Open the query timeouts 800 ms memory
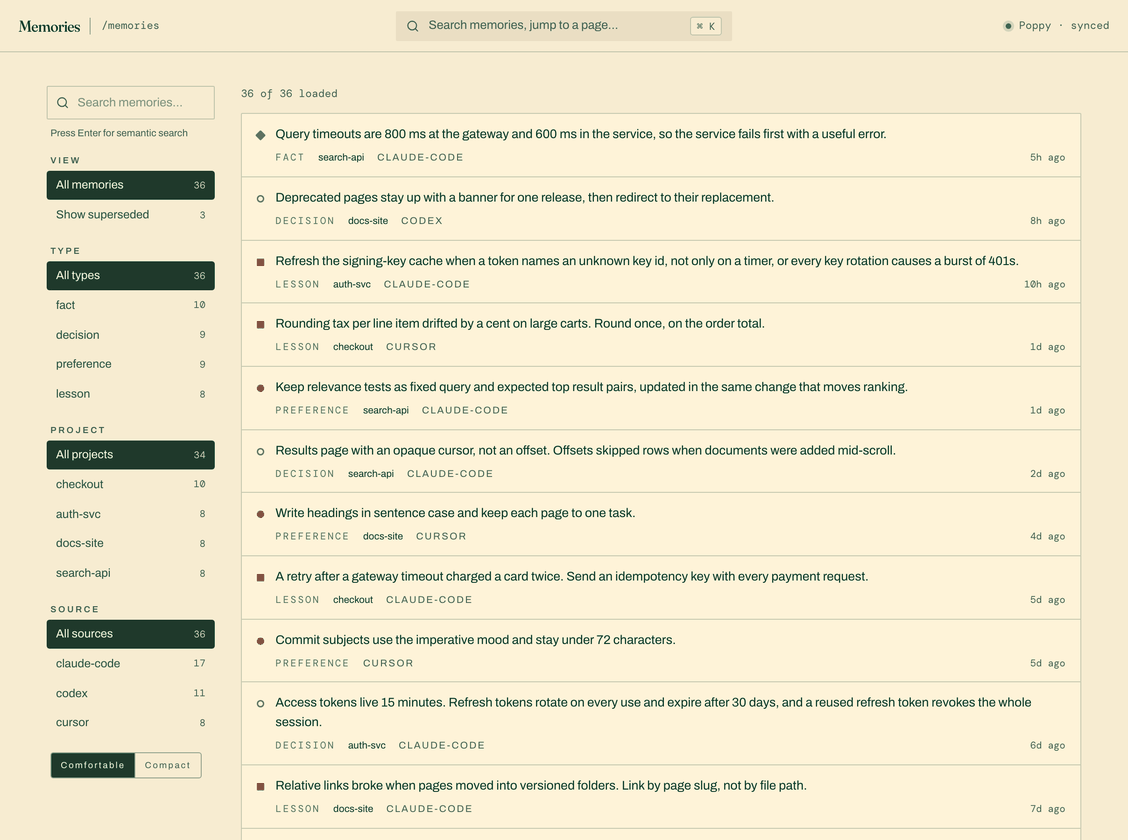This screenshot has height=840, width=1128. (x=660, y=145)
